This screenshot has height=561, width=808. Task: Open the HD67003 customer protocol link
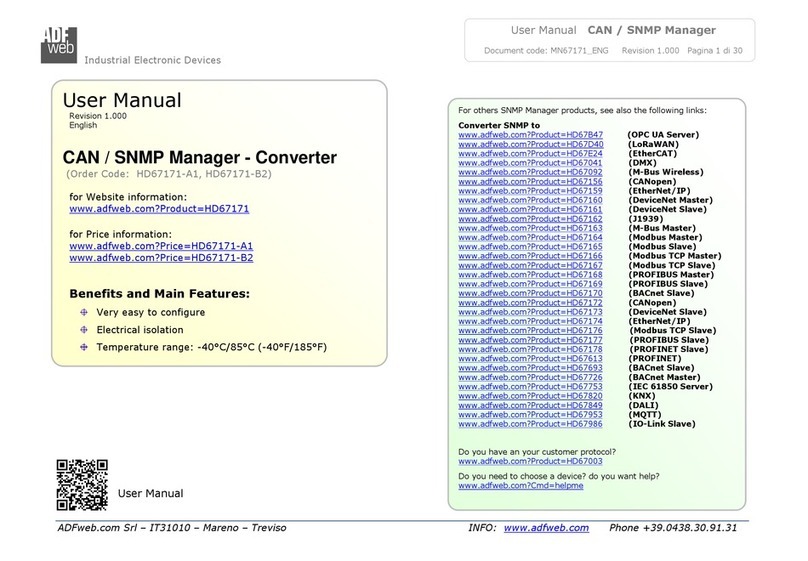(530, 461)
